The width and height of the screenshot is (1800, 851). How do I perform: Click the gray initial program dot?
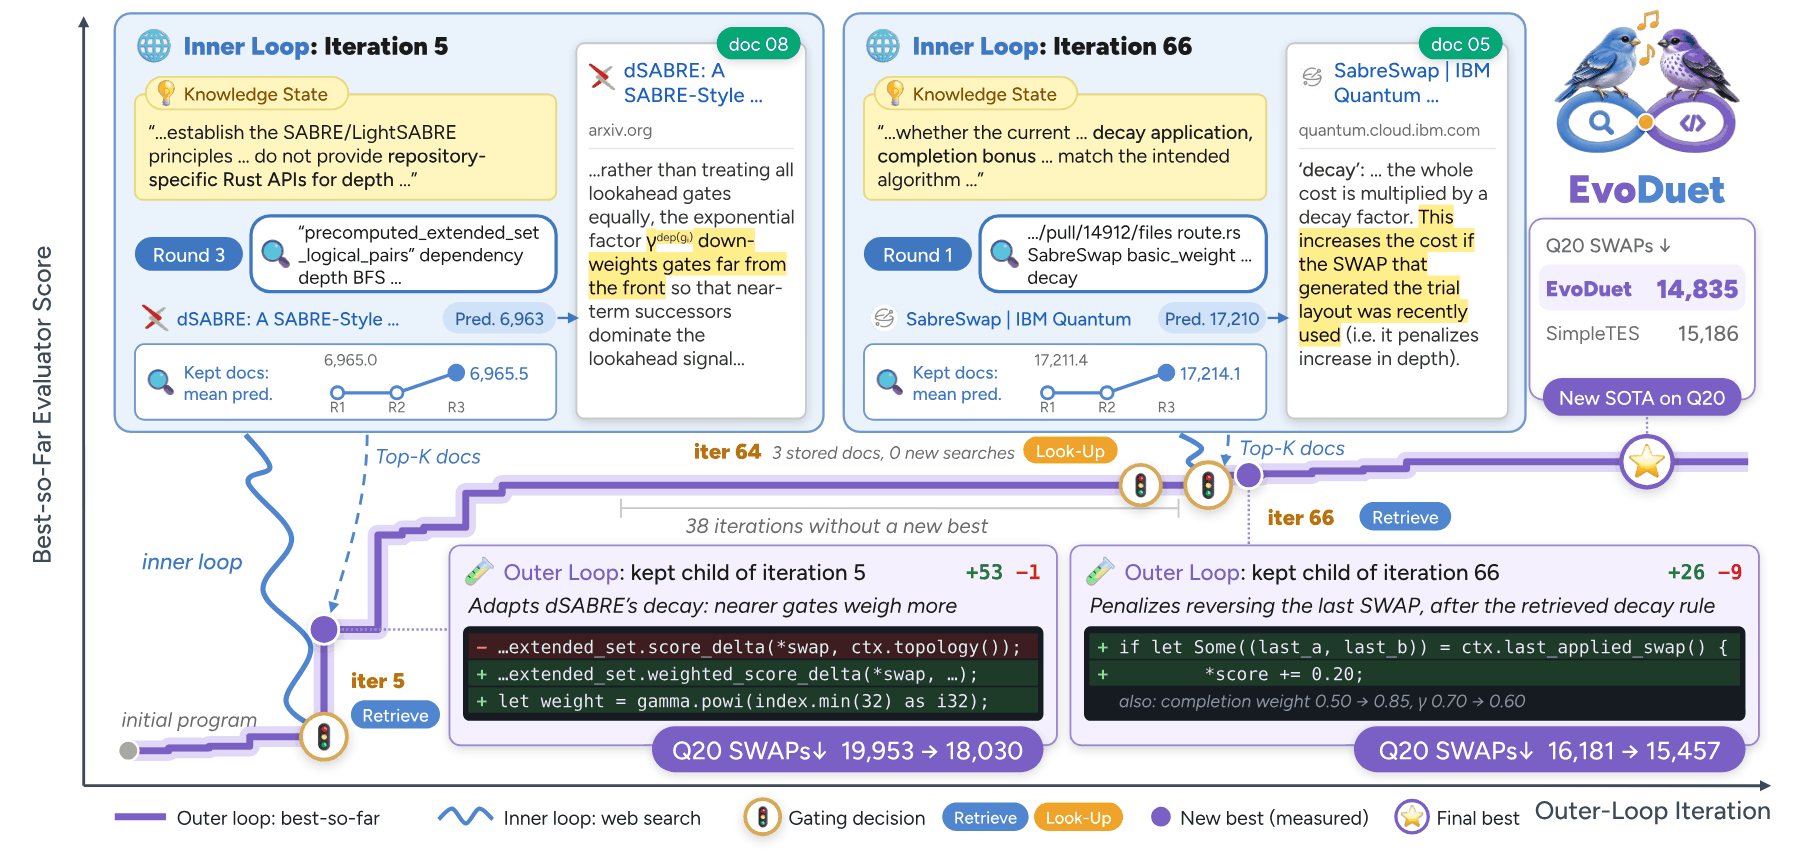tap(128, 750)
